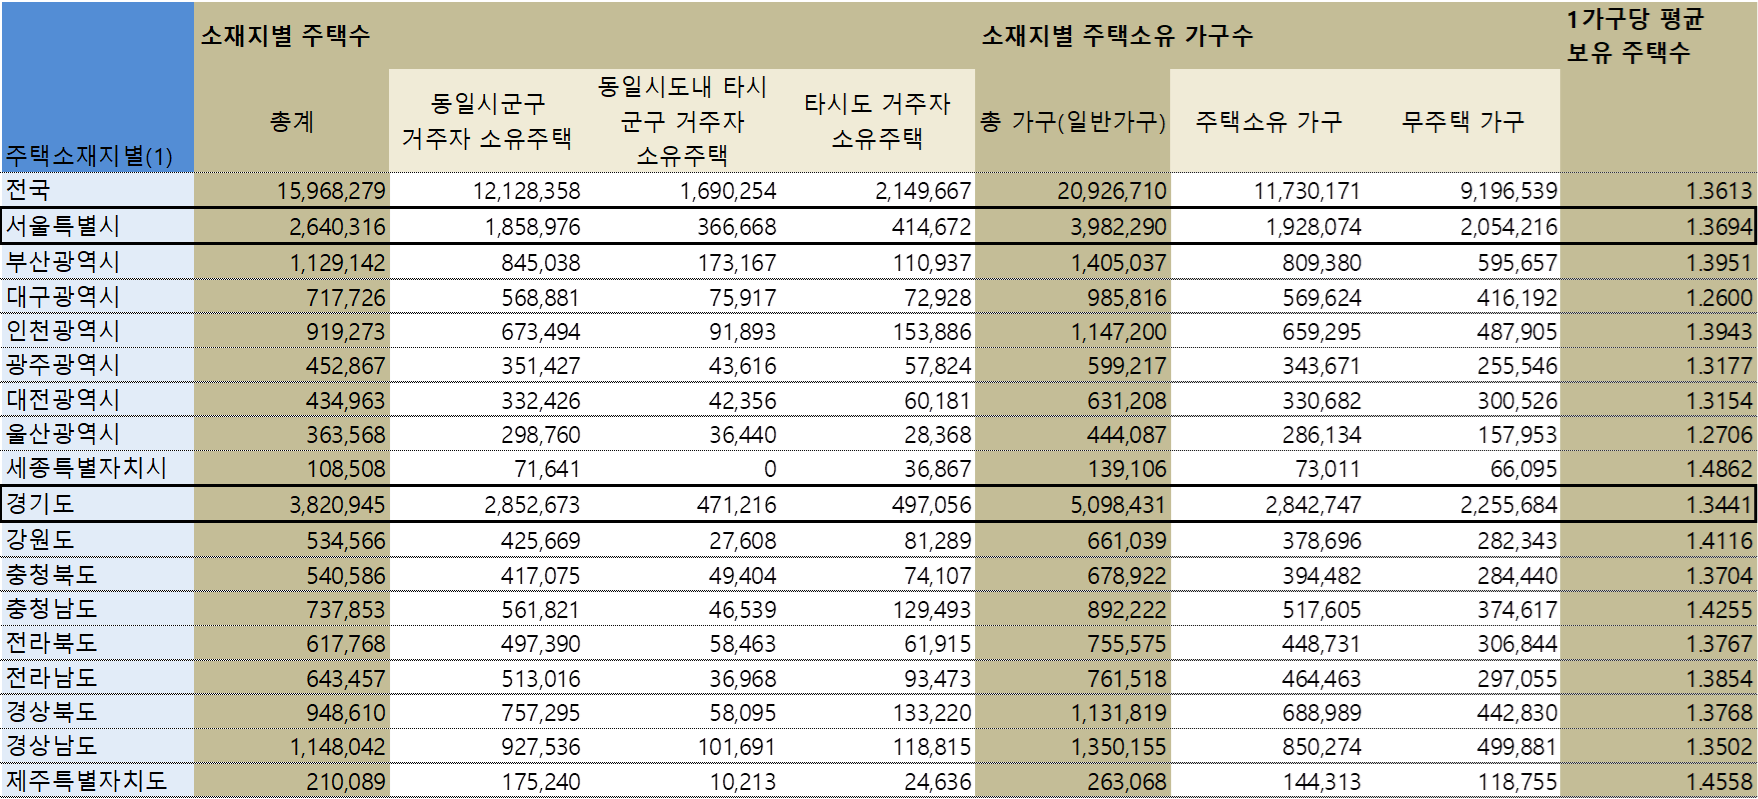Select the 1.4116 cell for 강원도
Viewport: 1758px width, 799px height.
pyautogui.click(x=1658, y=540)
